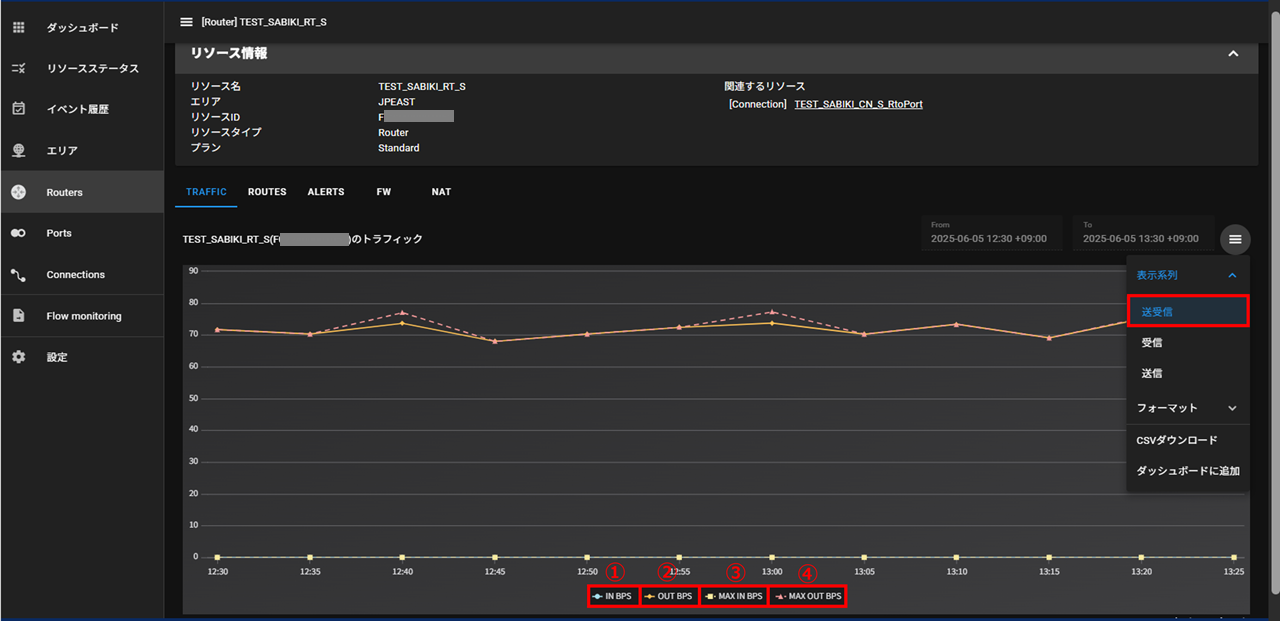1280x621 pixels.
Task: Click CSVダウンロード in the chart menu
Action: point(1176,440)
